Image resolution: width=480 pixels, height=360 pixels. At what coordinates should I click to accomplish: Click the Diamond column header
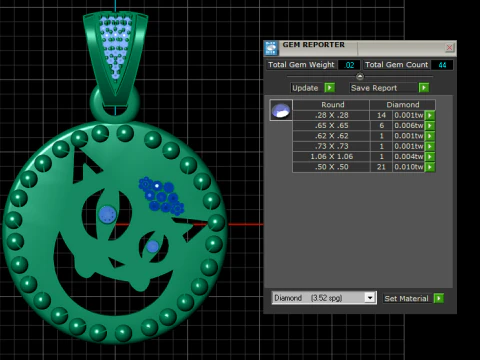click(403, 105)
